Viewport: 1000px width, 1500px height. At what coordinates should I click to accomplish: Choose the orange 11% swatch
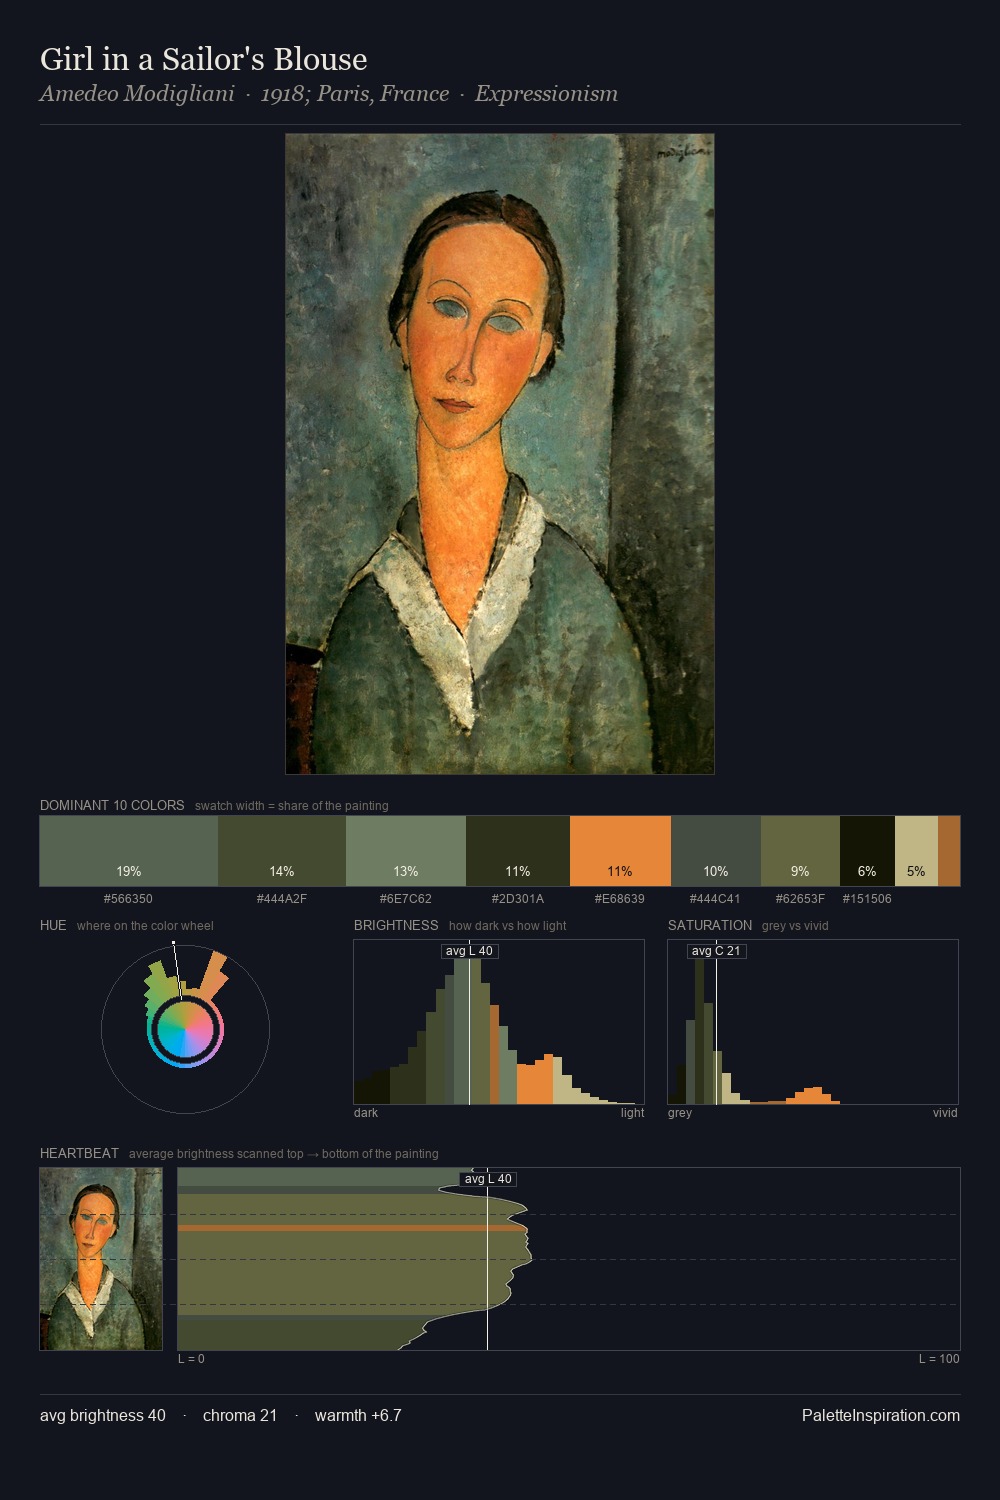[x=620, y=851]
